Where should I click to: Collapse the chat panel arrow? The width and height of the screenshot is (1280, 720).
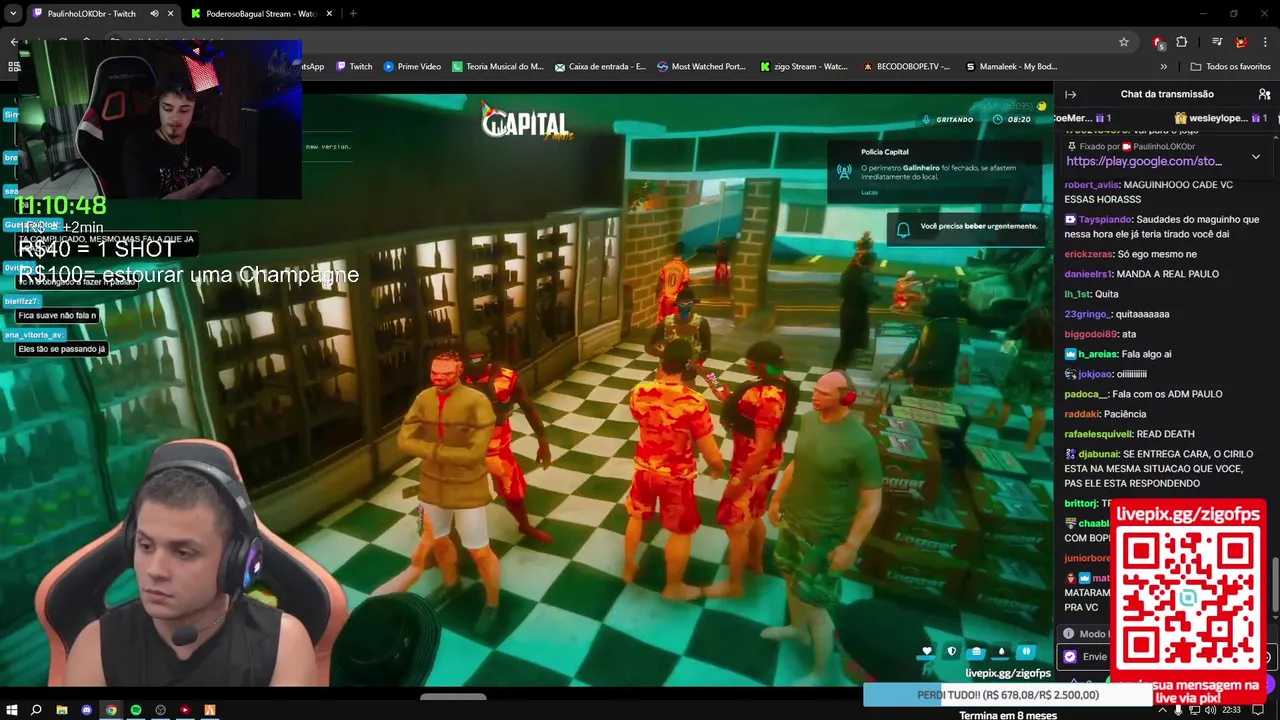(x=1071, y=94)
